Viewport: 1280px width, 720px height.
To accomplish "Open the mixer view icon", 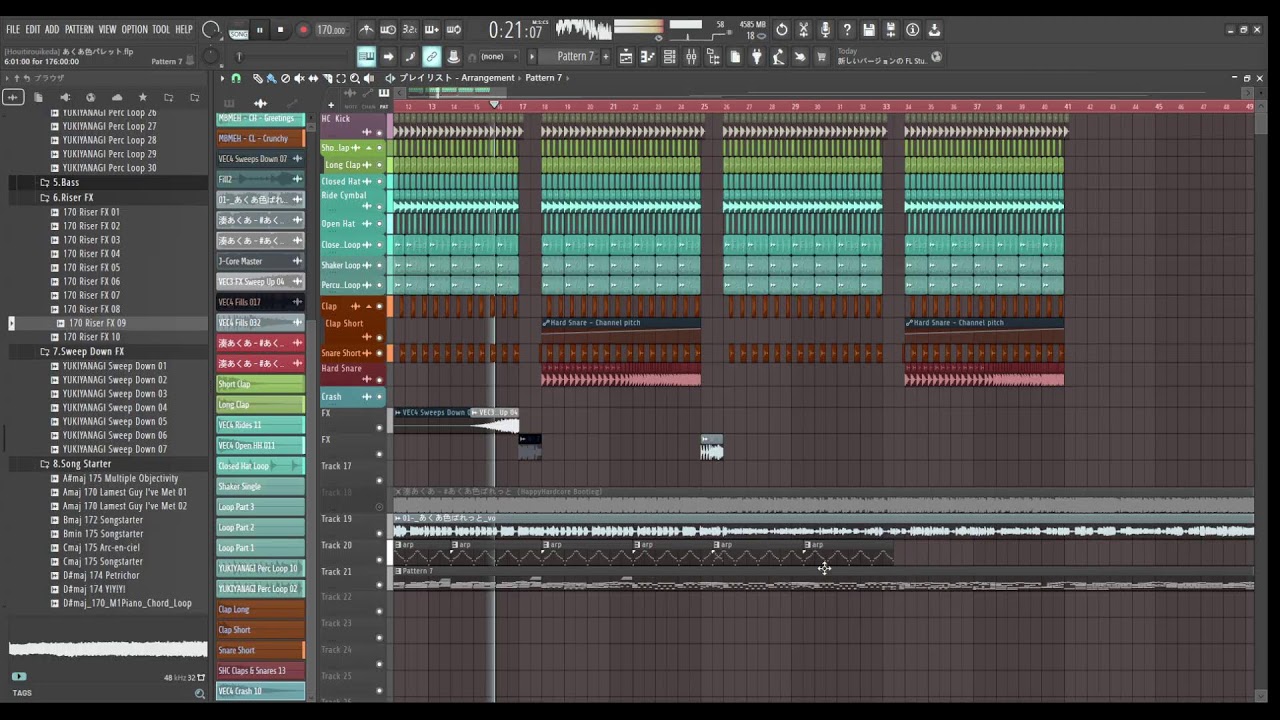I will pos(691,56).
